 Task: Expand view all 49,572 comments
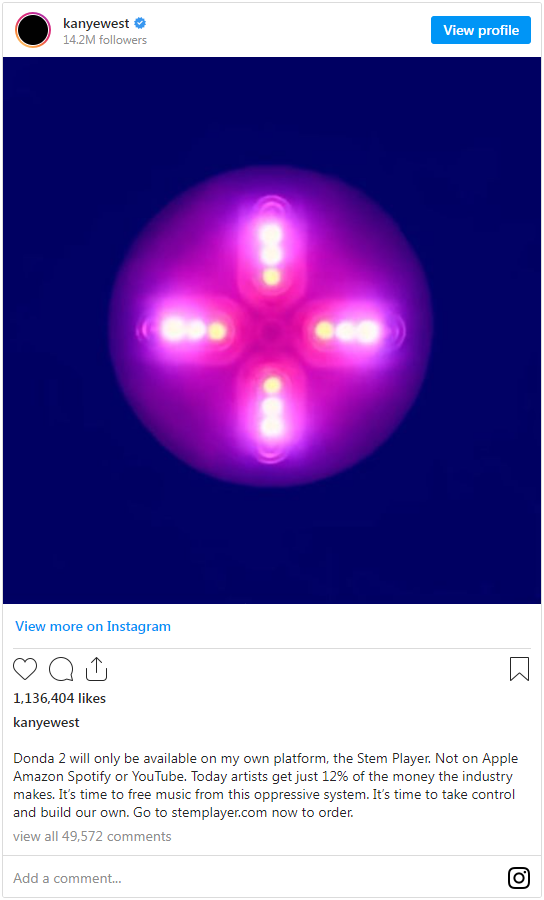(x=92, y=836)
